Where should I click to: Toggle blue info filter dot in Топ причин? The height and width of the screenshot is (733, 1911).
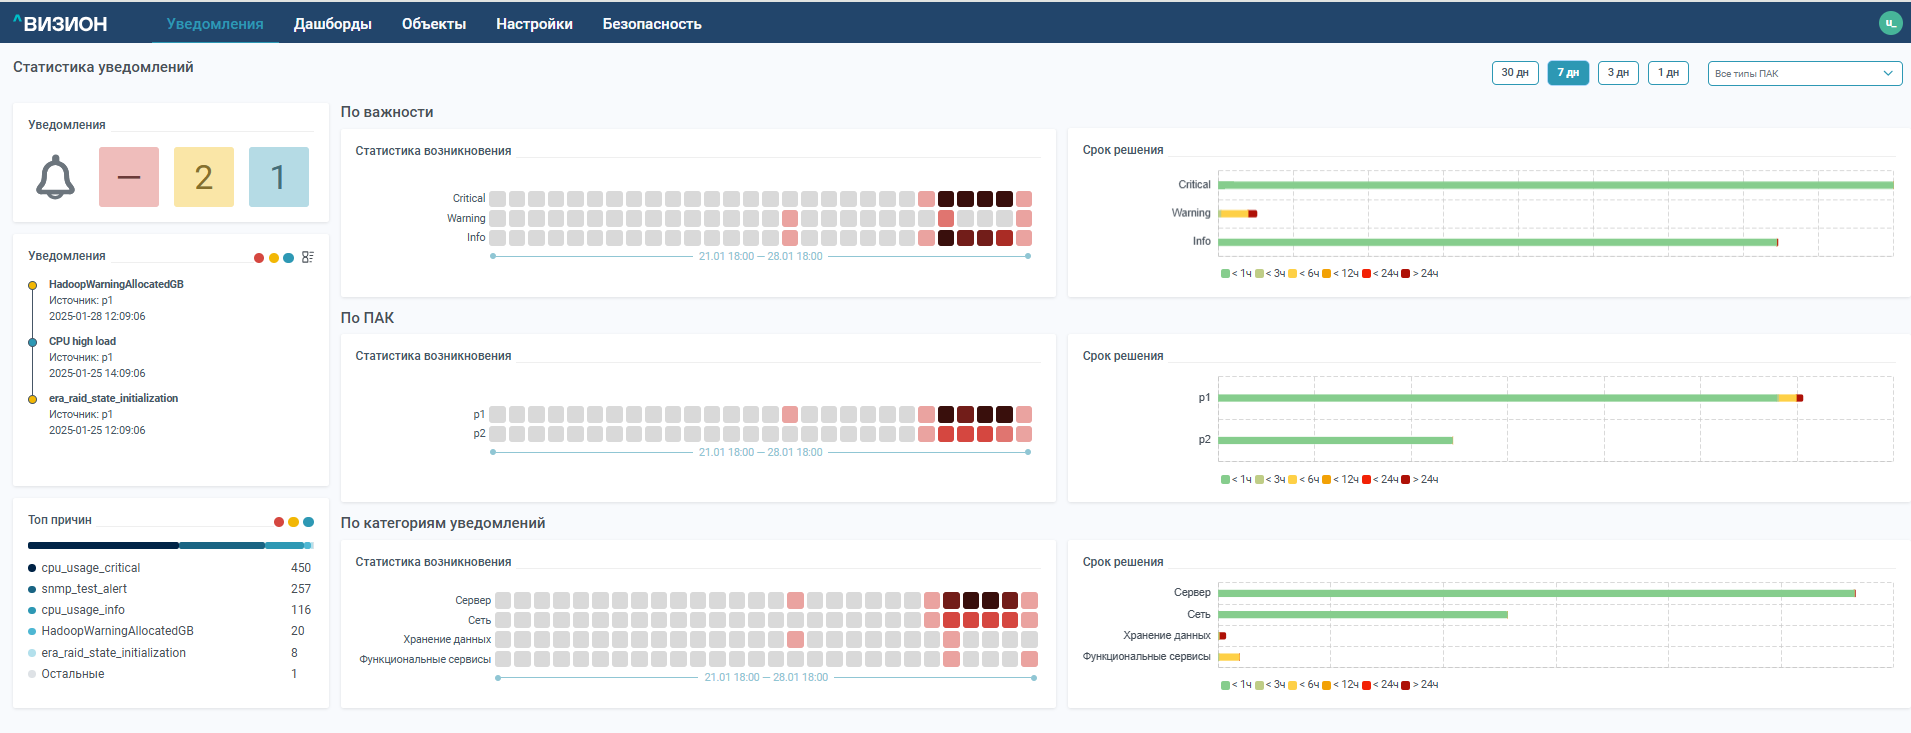tap(308, 522)
